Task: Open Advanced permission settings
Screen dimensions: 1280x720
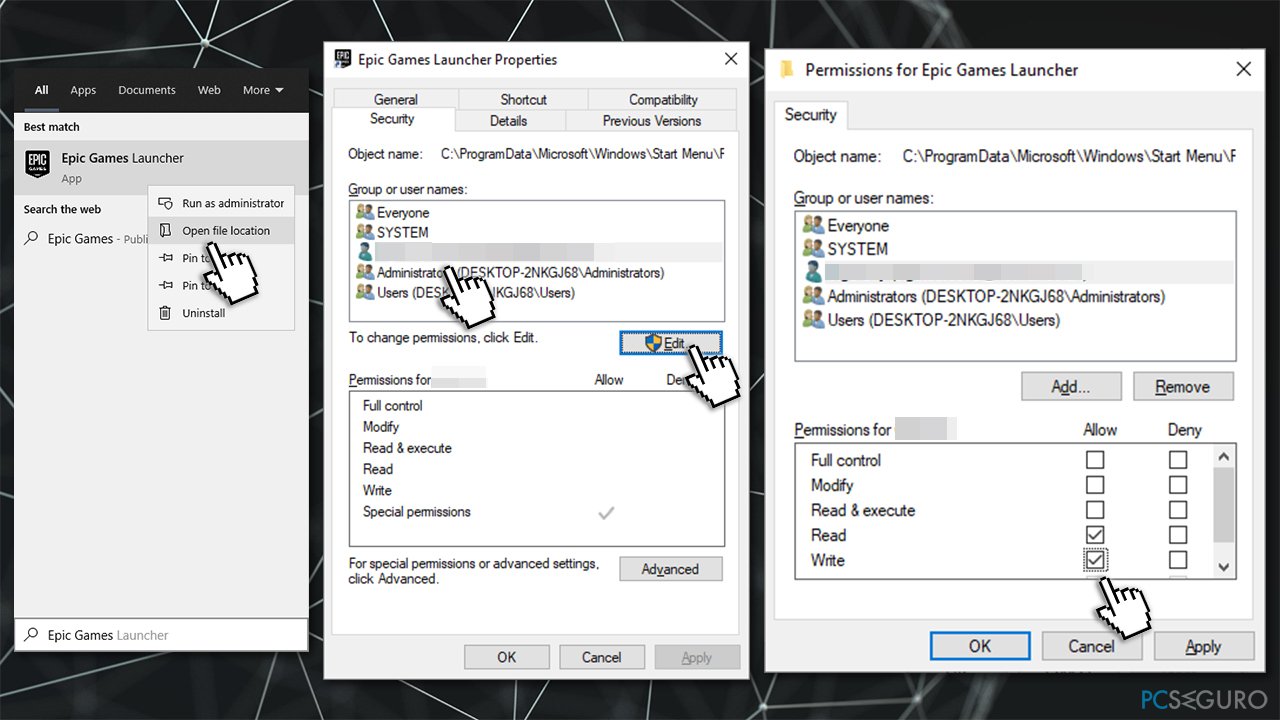Action: pyautogui.click(x=670, y=569)
